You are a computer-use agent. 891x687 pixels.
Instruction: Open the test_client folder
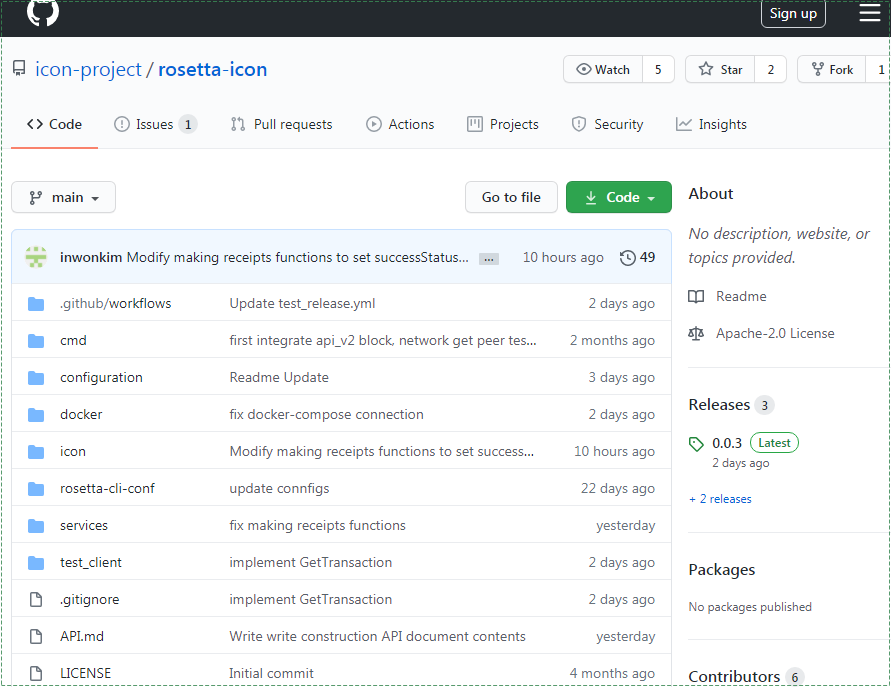point(91,562)
